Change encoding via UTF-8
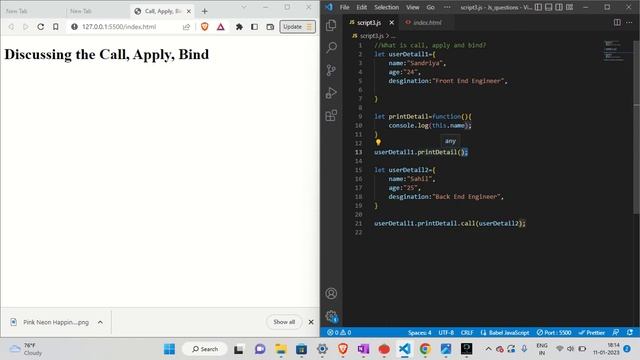Image resolution: width=640 pixels, height=360 pixels. [446, 333]
